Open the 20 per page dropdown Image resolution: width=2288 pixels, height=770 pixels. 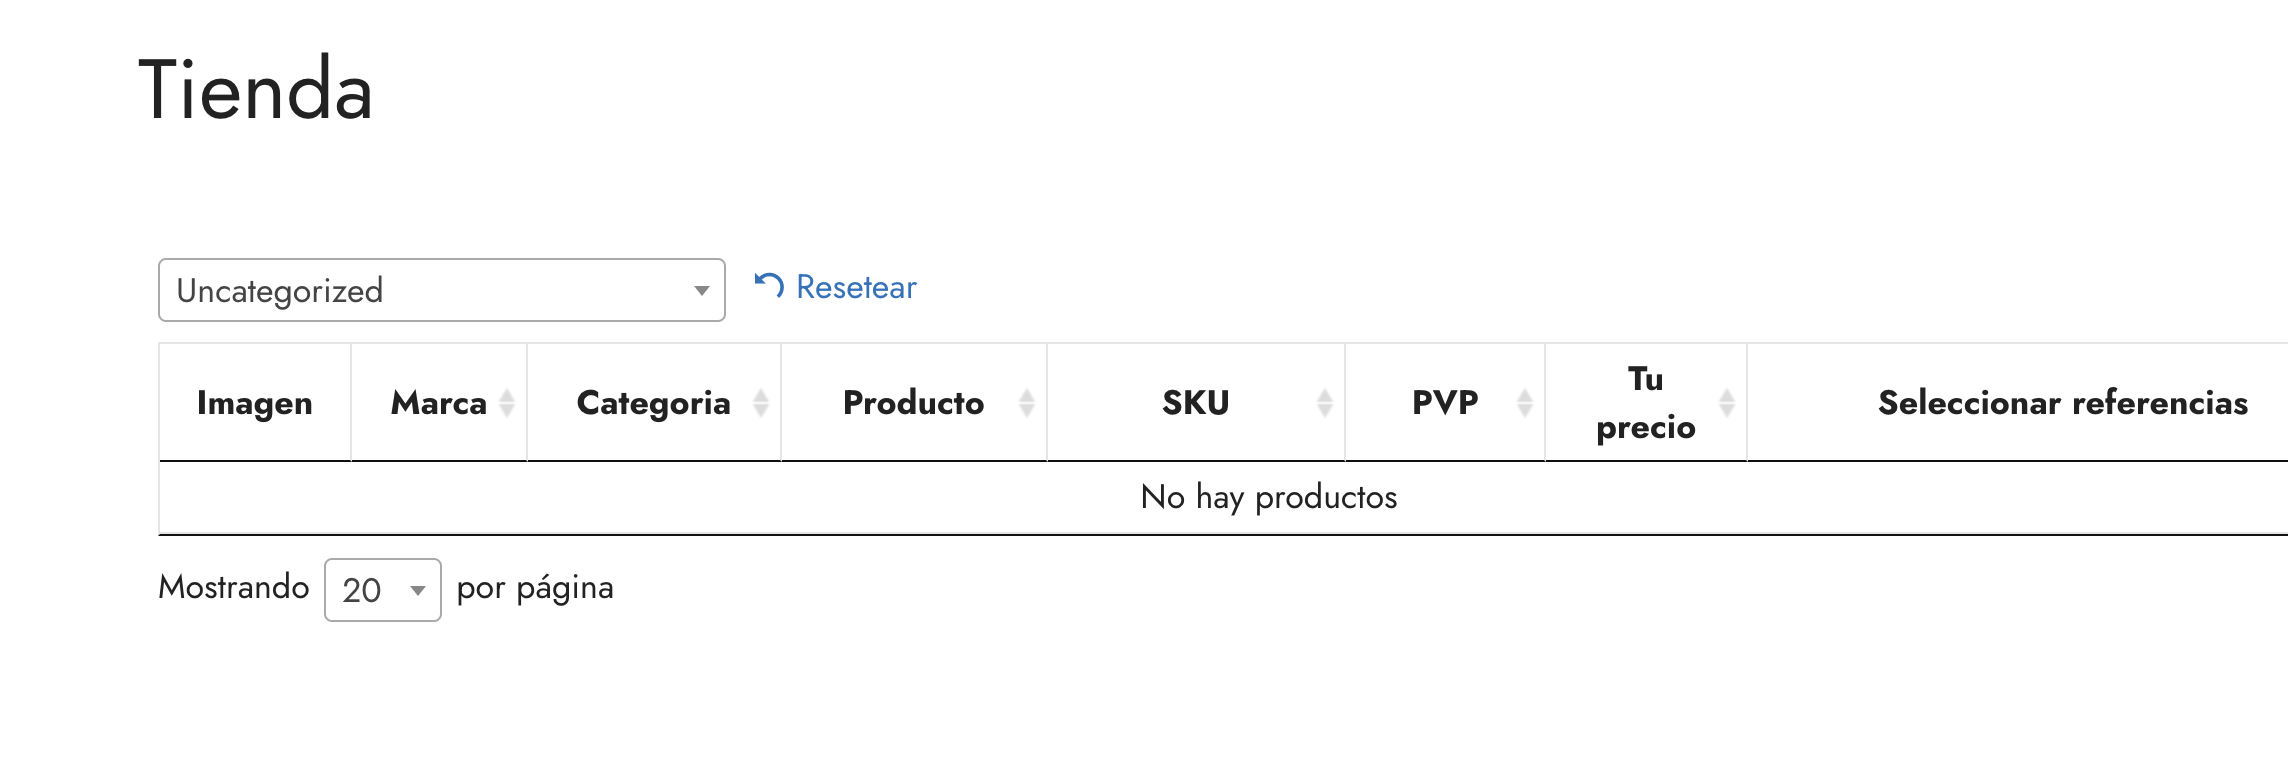(x=383, y=590)
